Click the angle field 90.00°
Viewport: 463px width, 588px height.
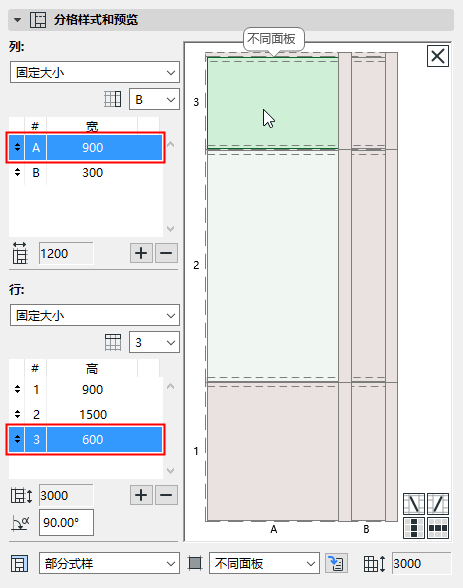tap(66, 522)
